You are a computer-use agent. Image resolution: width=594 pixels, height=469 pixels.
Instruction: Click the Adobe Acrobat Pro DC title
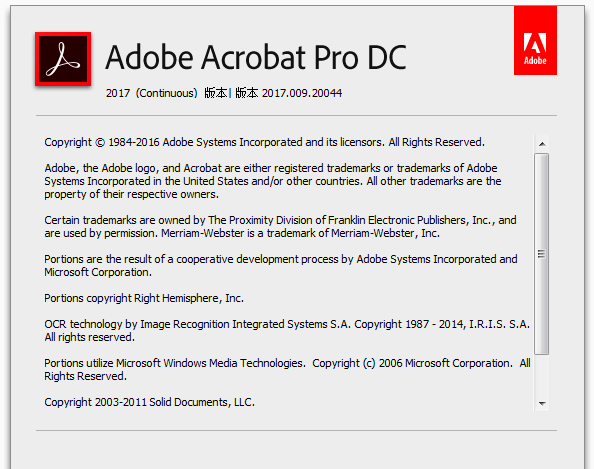(256, 57)
